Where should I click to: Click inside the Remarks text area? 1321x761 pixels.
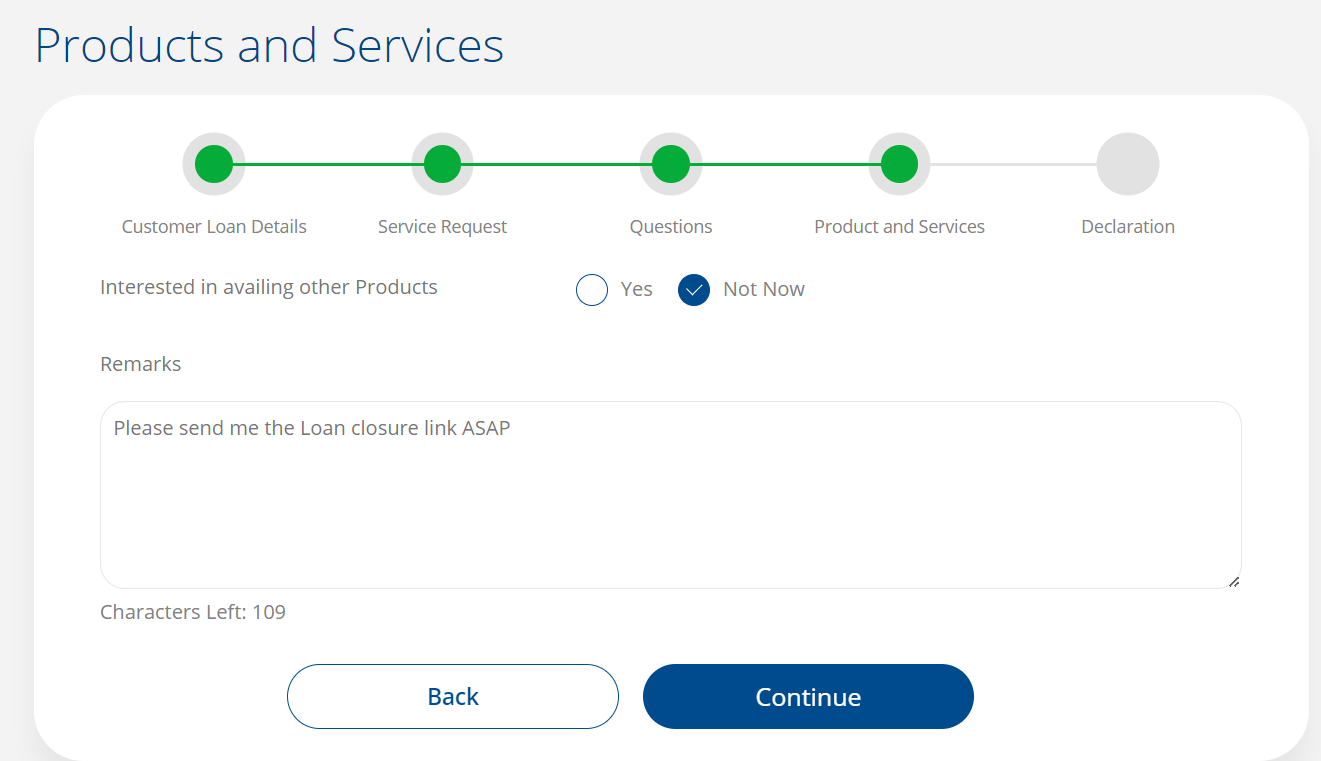point(671,495)
